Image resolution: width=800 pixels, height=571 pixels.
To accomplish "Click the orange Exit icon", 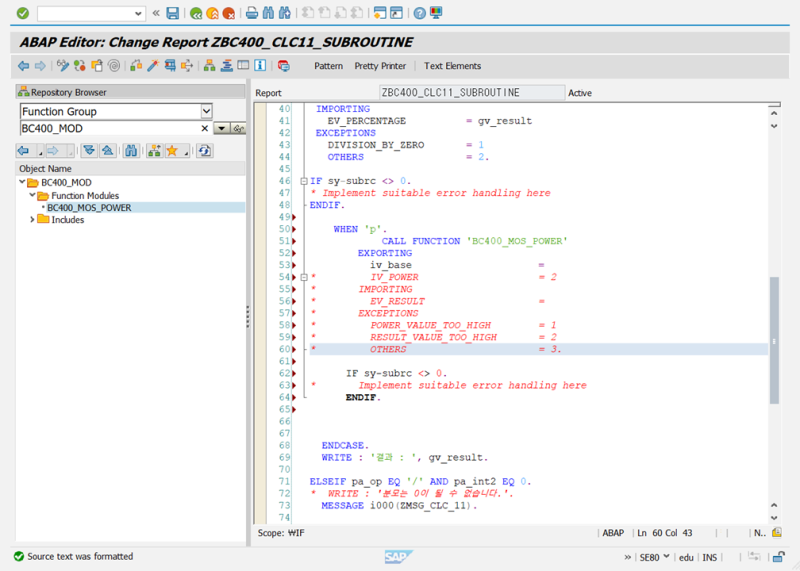I will tap(212, 14).
